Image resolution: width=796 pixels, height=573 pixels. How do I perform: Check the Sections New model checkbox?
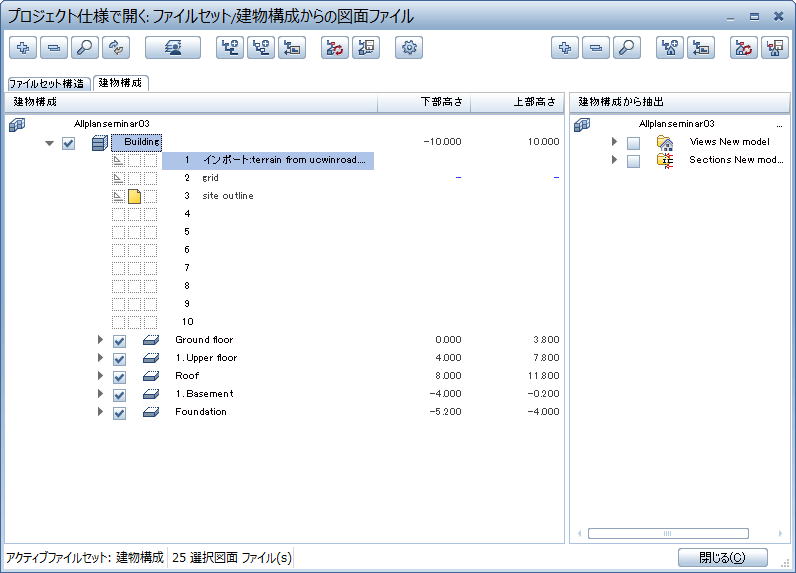tap(633, 161)
